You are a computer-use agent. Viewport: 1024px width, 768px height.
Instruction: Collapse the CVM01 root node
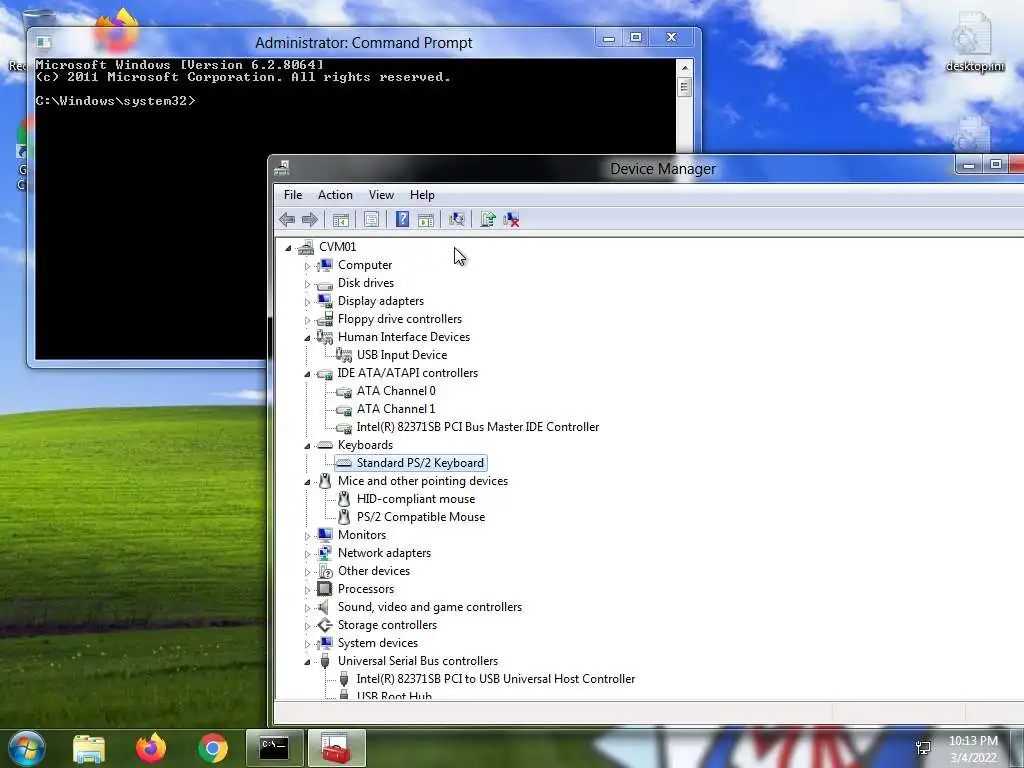click(x=288, y=248)
